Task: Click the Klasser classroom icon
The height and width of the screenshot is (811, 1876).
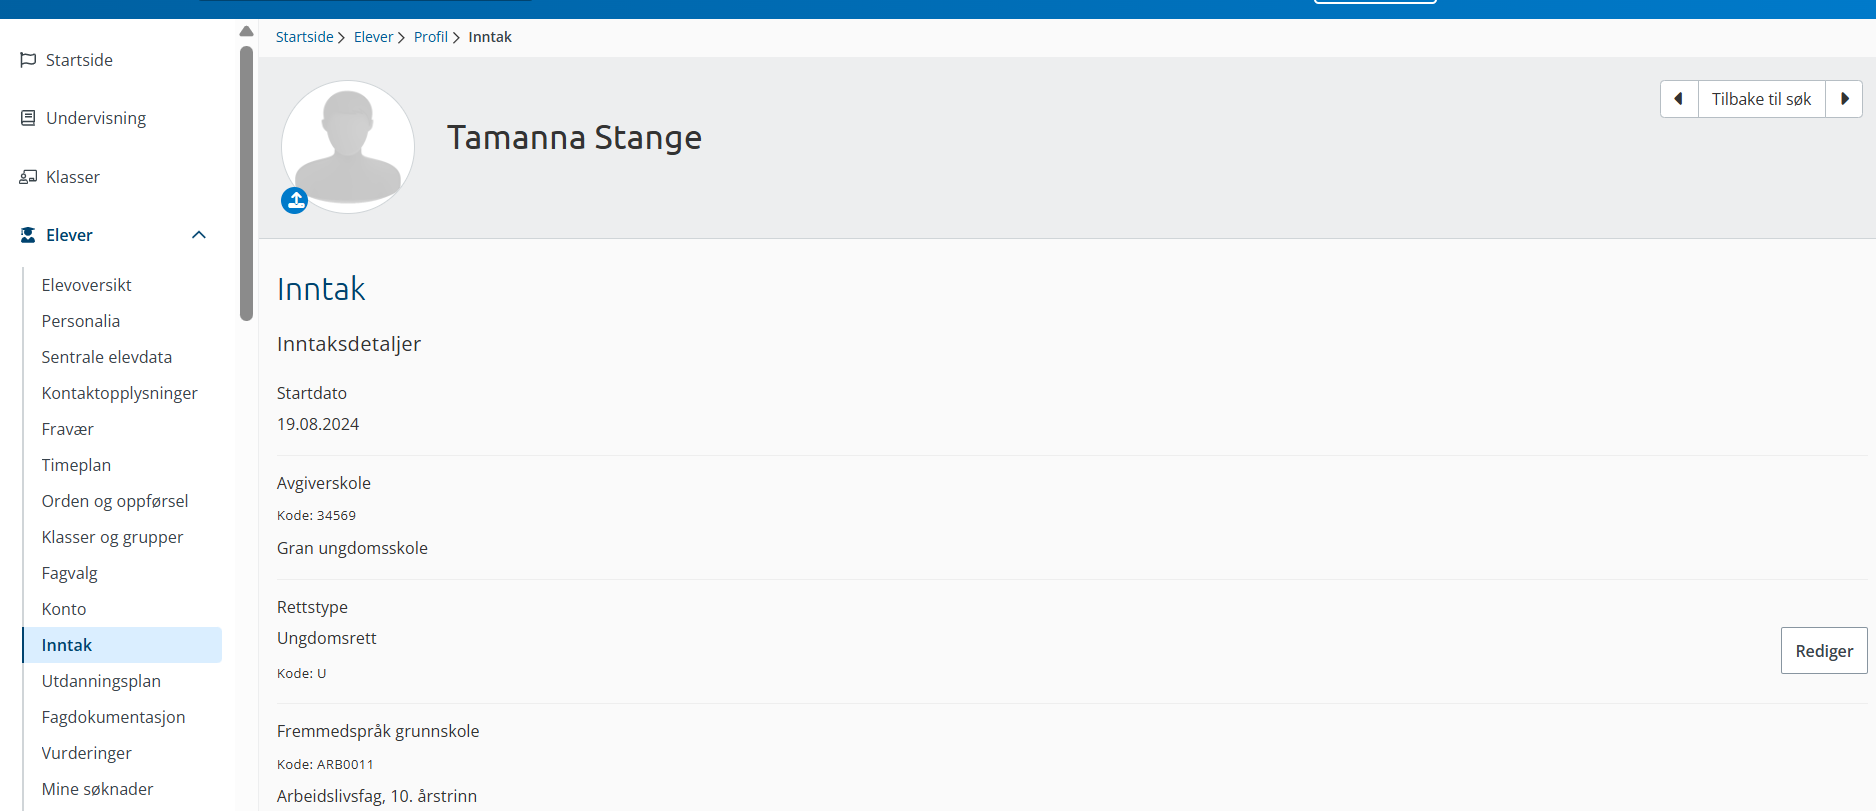Action: click(28, 177)
